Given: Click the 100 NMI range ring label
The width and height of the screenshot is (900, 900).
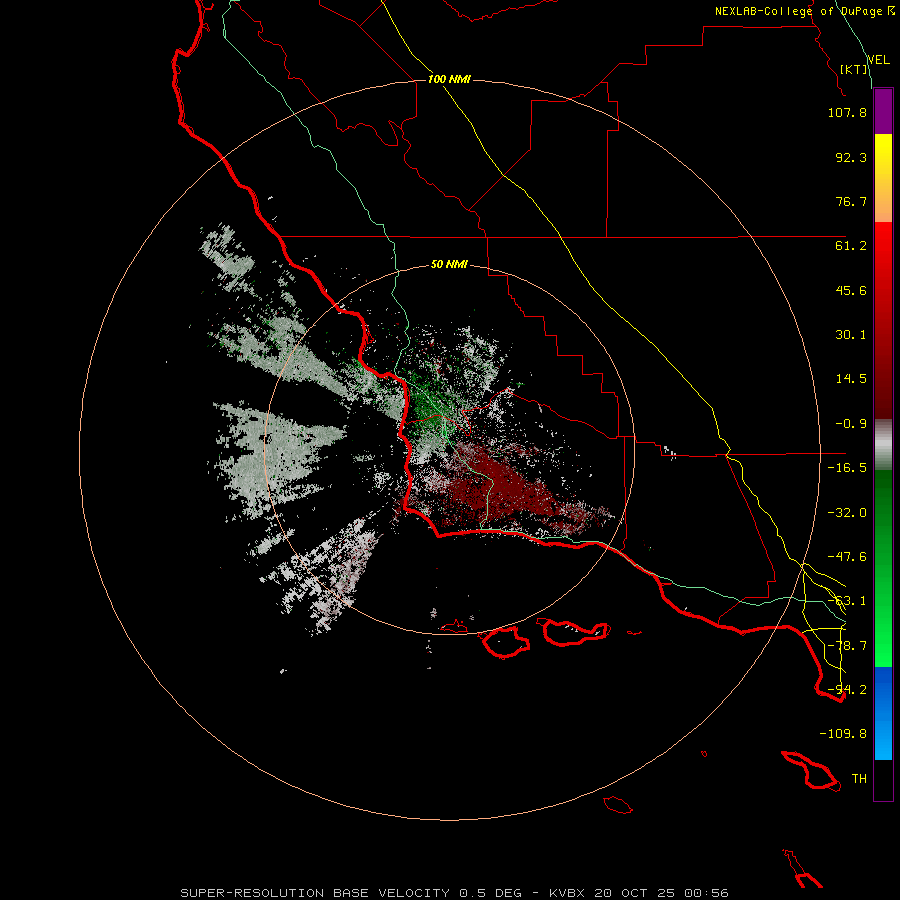Looking at the screenshot, I should coord(449,79).
